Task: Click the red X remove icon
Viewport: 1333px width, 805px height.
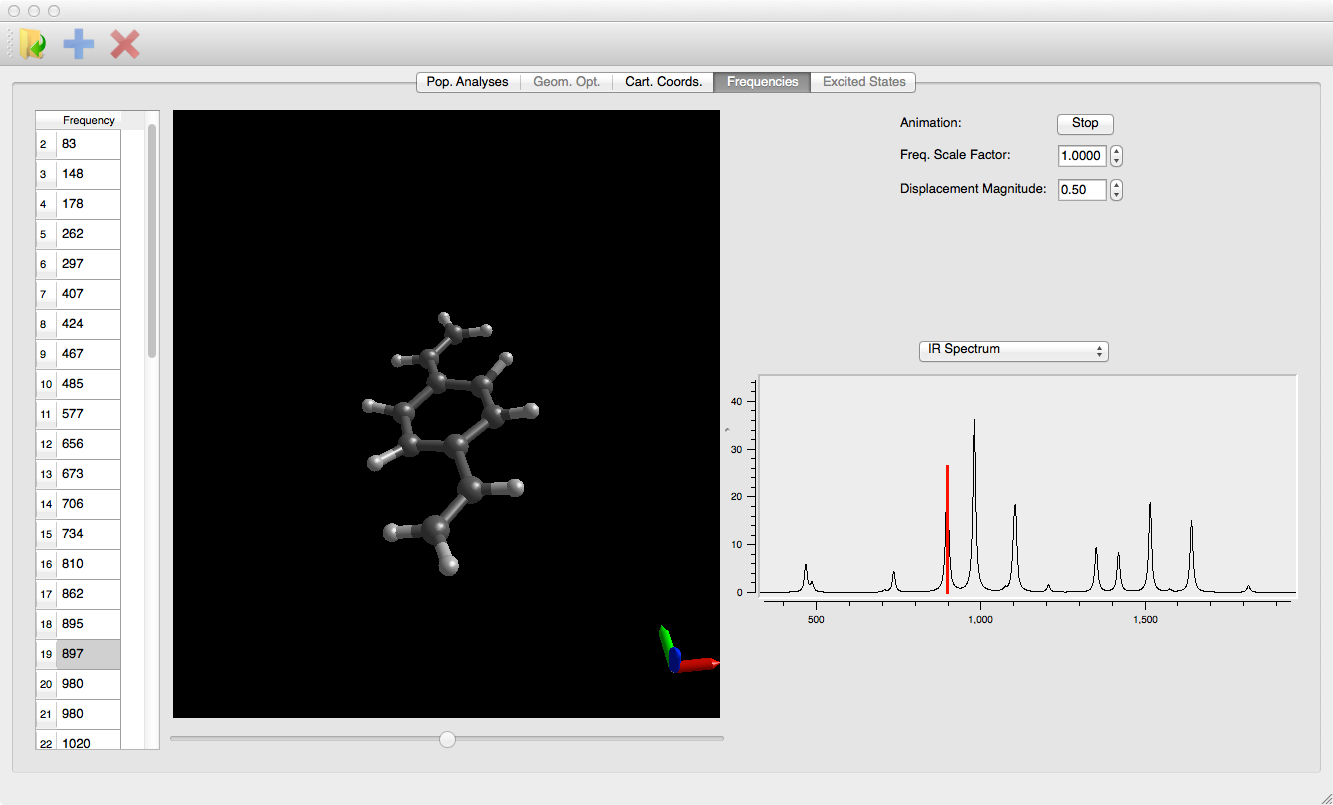Action: tap(125, 44)
